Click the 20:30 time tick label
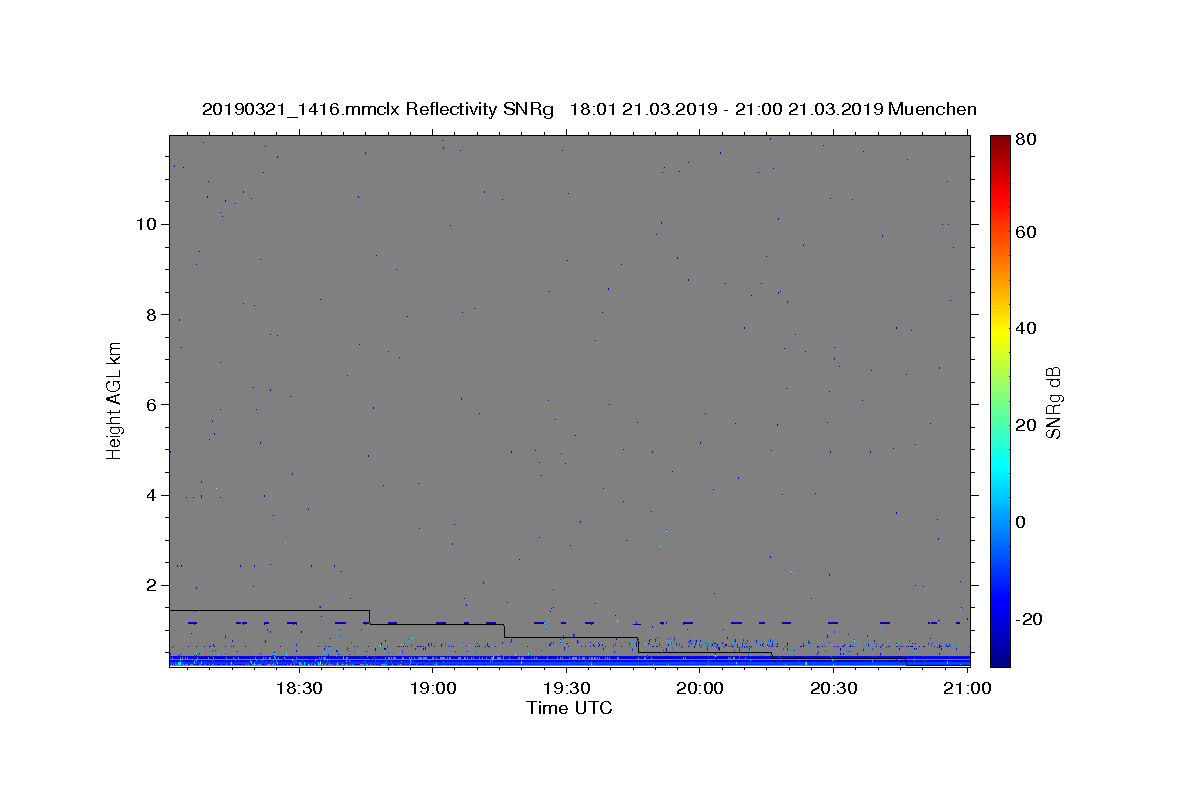 coord(834,688)
